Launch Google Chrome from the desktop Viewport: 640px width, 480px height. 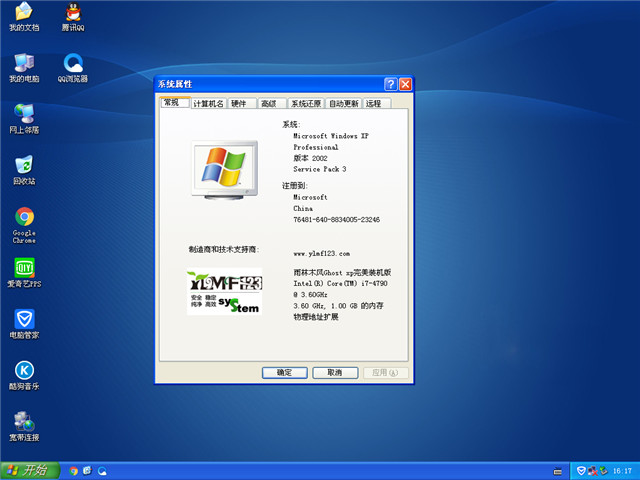(24, 225)
